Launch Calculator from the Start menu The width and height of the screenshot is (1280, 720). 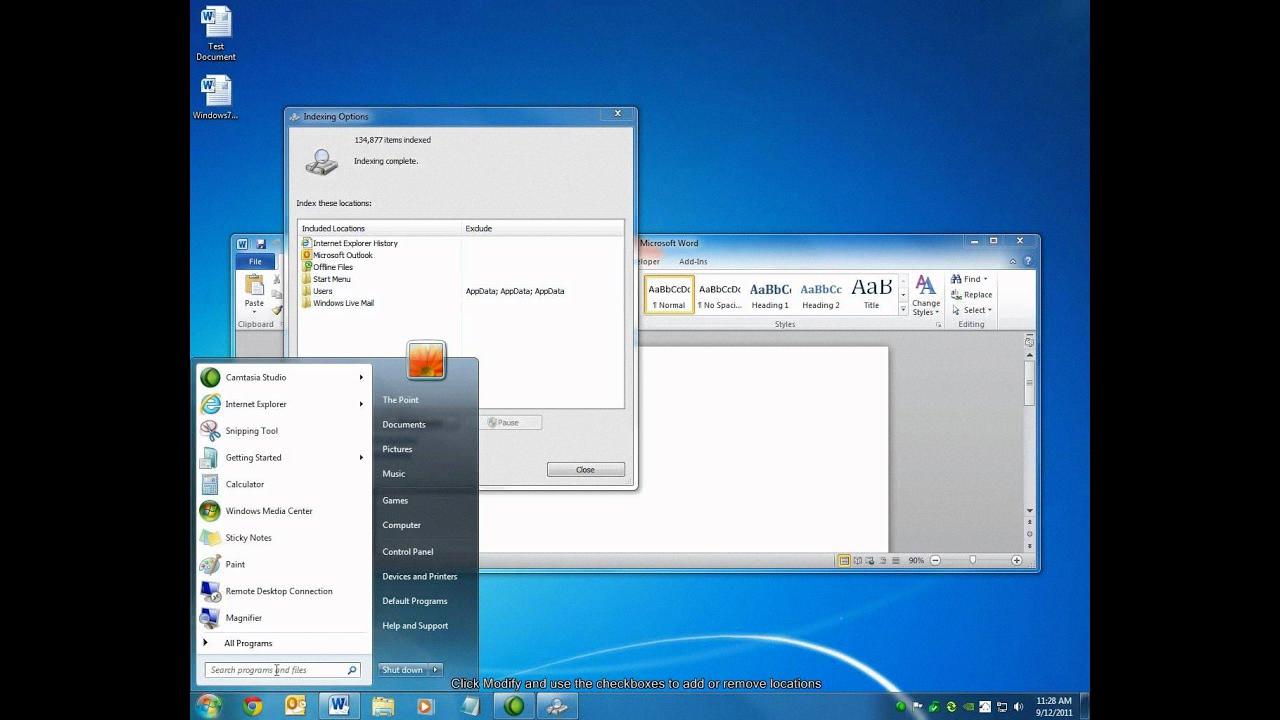244,484
